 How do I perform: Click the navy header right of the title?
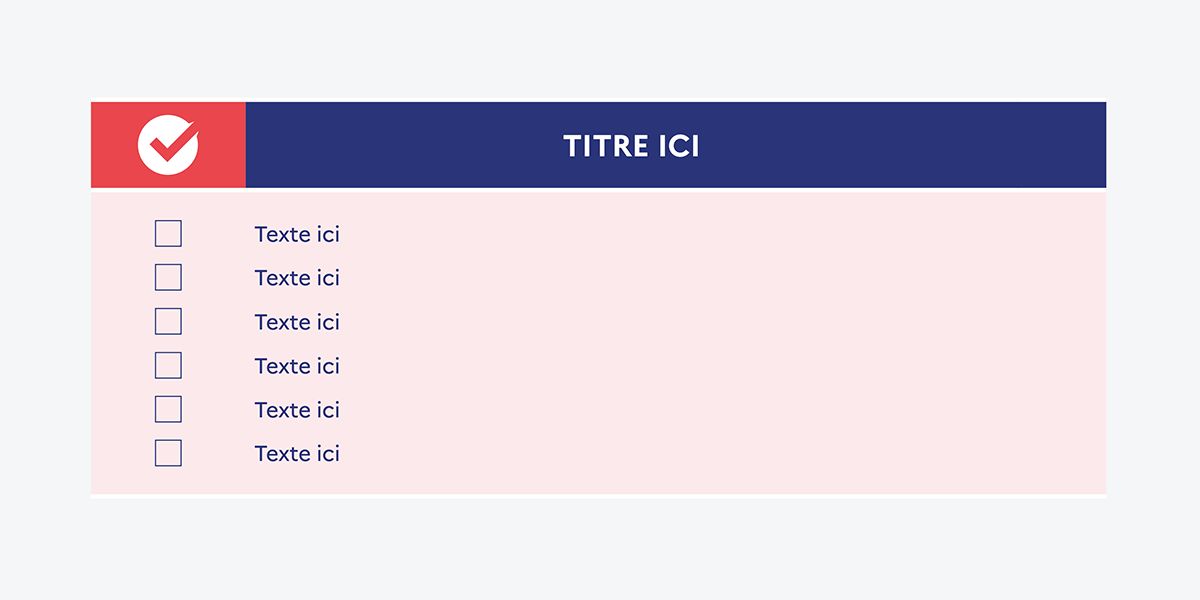pos(900,145)
